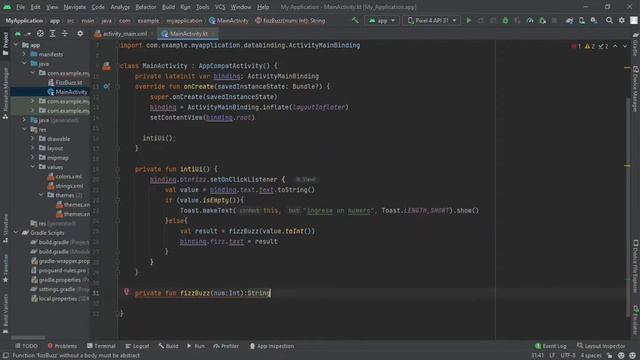The width and height of the screenshot is (640, 360).
Task: Click the red error count indicator
Action: click(576, 46)
